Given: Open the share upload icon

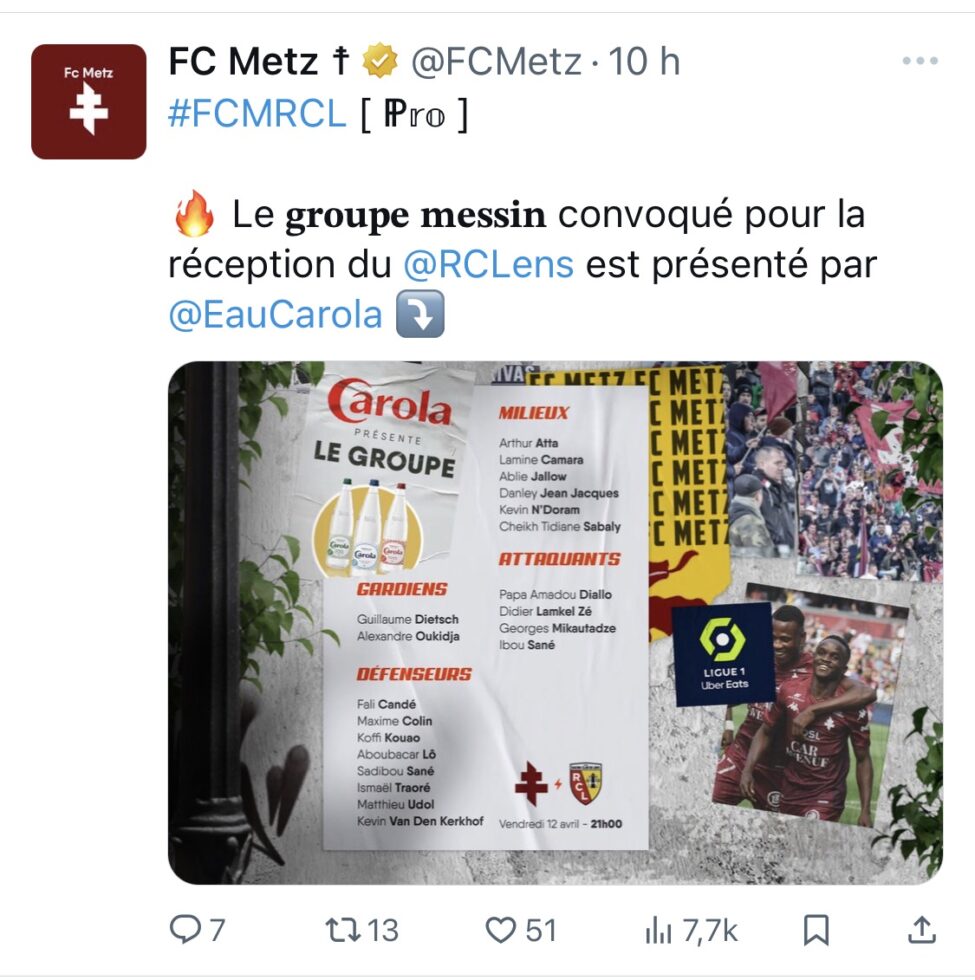Looking at the screenshot, I should coord(922,929).
